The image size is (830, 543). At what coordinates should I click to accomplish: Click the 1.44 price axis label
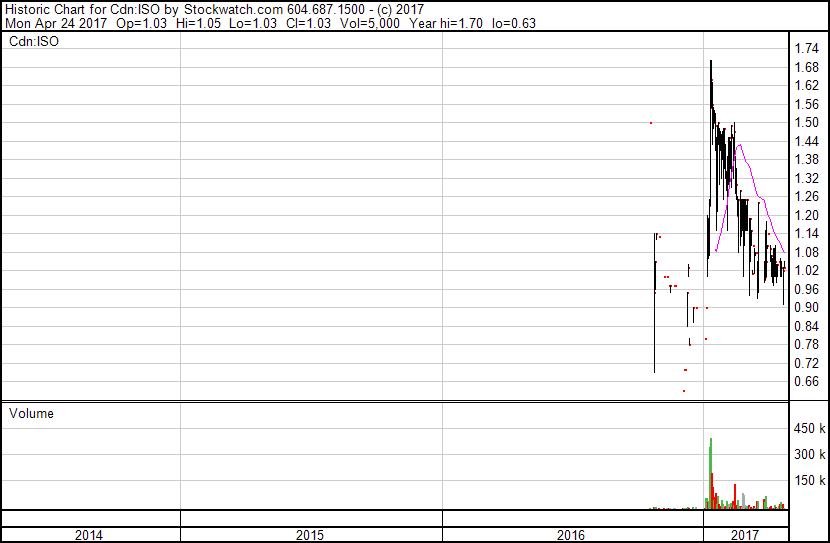click(x=807, y=141)
